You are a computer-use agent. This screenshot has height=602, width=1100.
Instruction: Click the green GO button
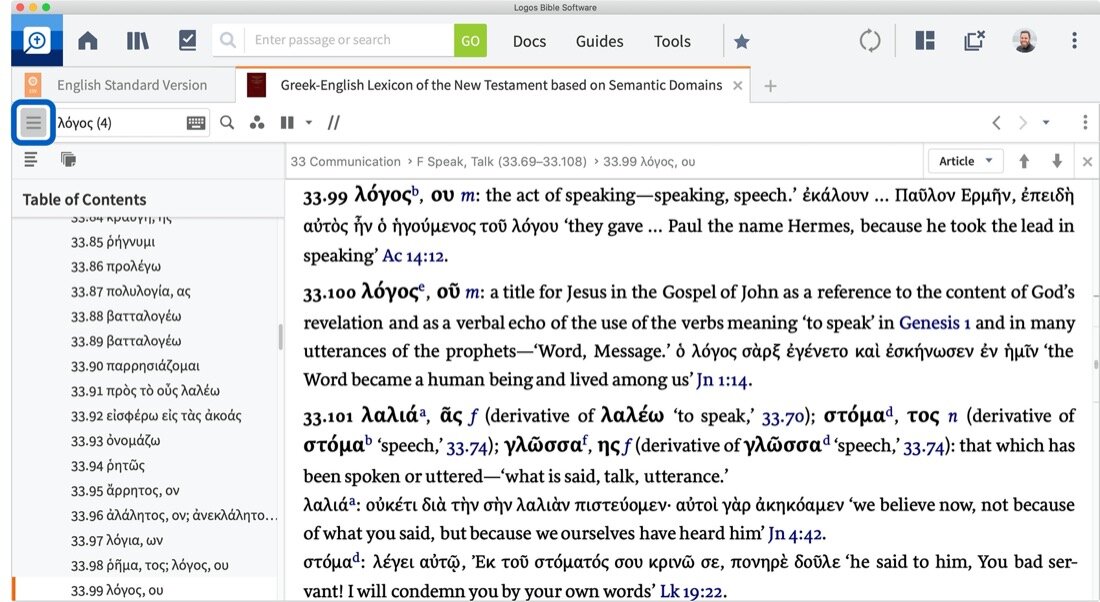click(470, 41)
